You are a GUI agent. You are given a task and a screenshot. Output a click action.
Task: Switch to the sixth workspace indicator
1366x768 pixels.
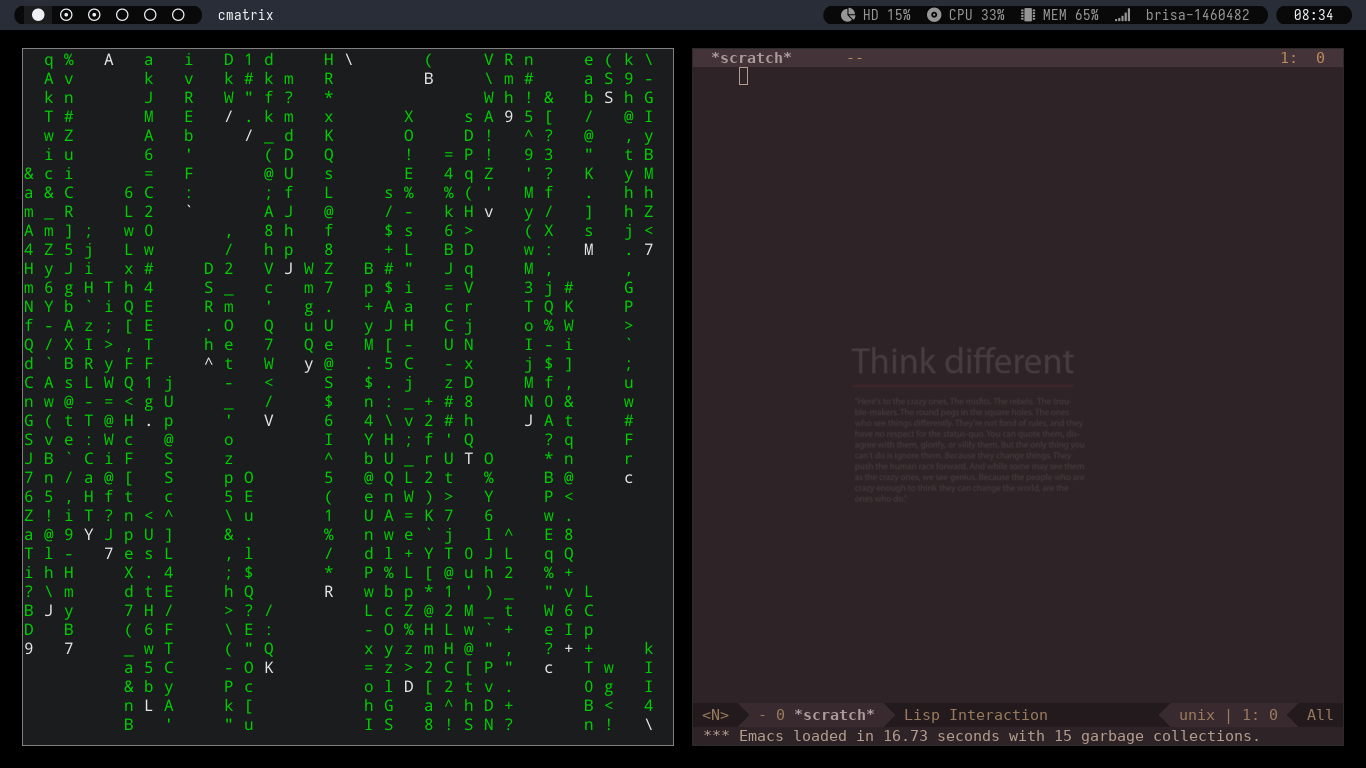point(178,15)
